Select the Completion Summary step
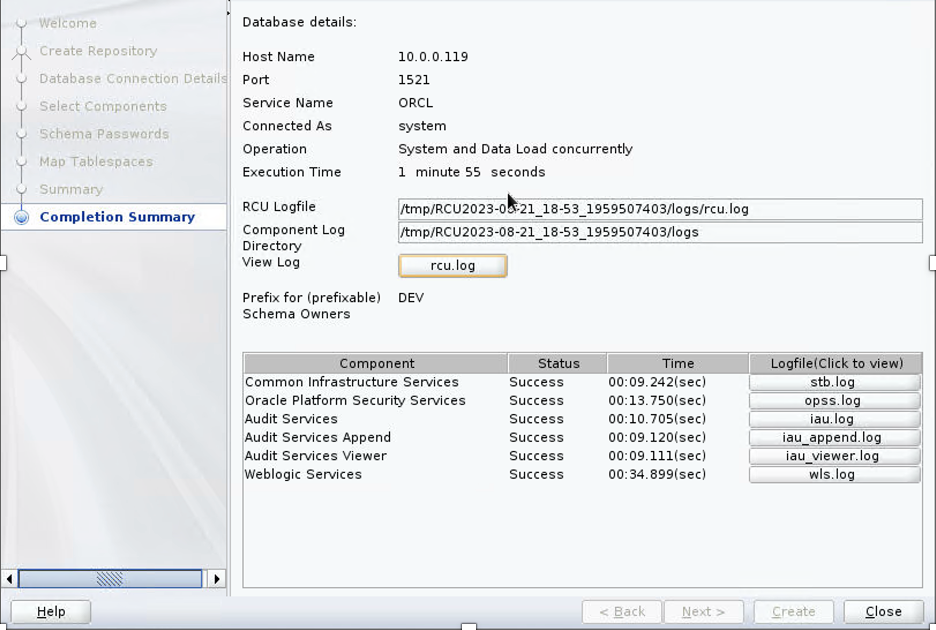 click(117, 217)
